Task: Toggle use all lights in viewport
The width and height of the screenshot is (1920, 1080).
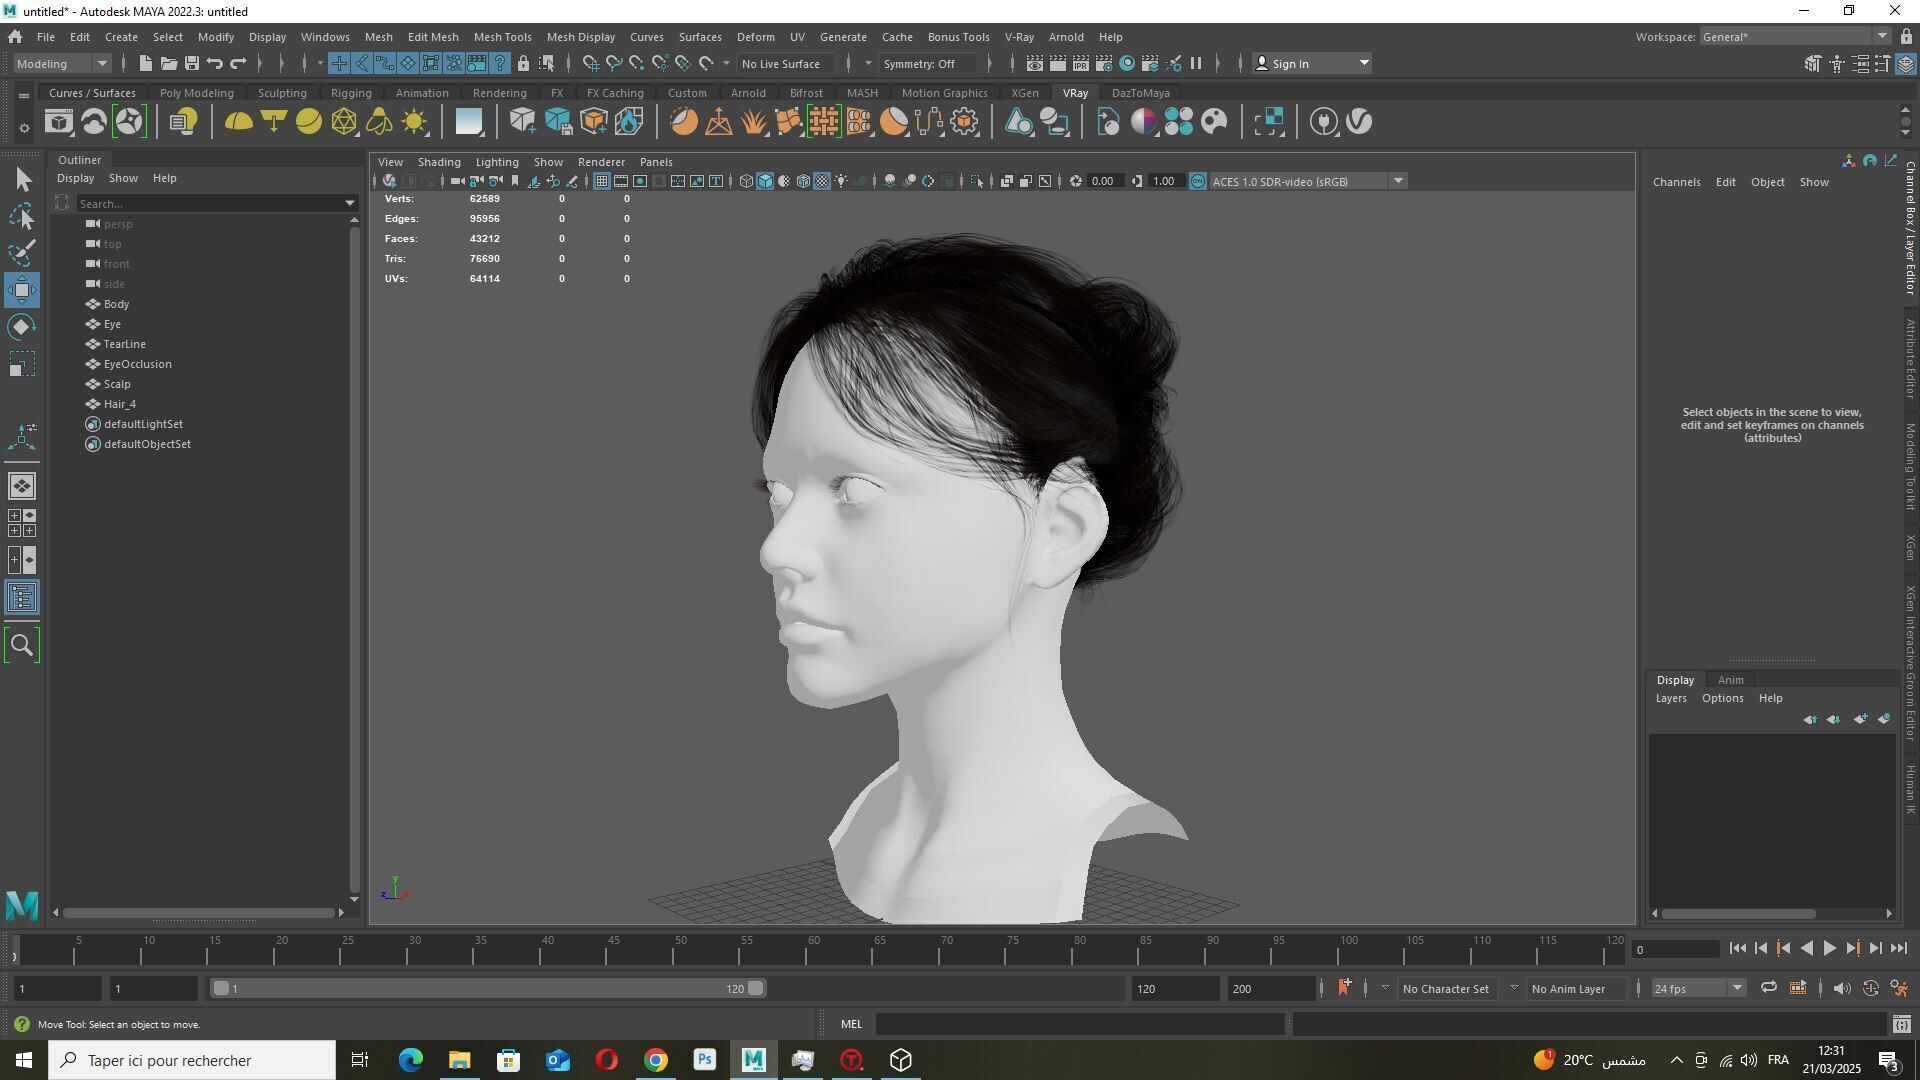Action: pos(841,181)
